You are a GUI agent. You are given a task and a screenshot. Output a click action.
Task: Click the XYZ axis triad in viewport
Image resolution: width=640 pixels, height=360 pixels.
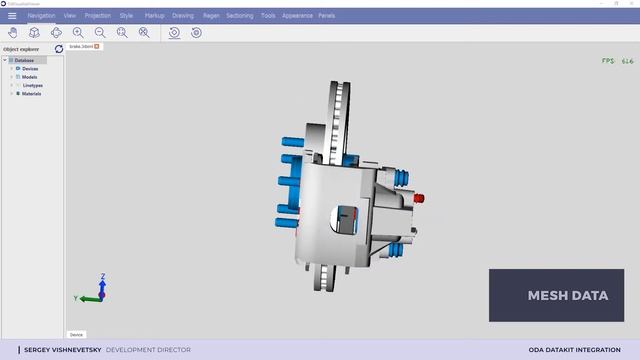click(x=91, y=289)
